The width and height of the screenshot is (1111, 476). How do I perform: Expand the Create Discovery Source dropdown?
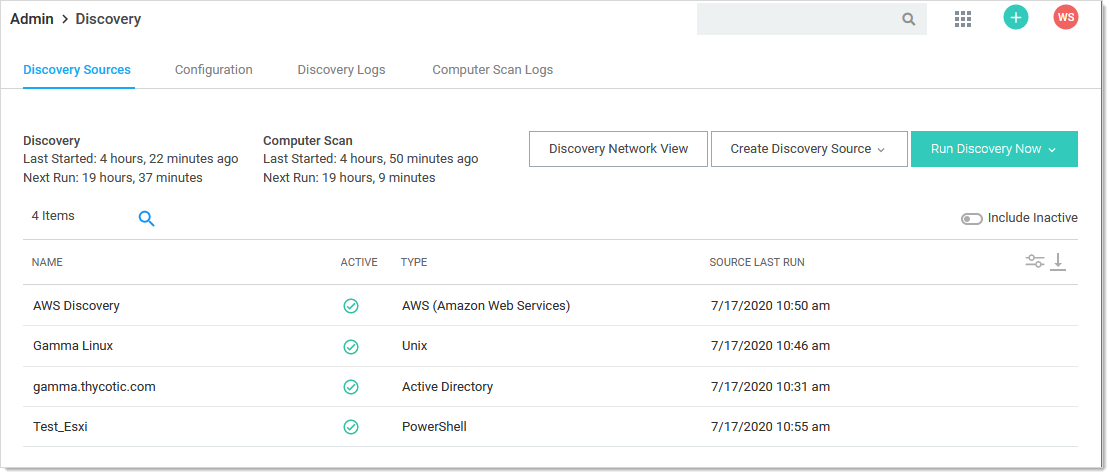coord(808,149)
